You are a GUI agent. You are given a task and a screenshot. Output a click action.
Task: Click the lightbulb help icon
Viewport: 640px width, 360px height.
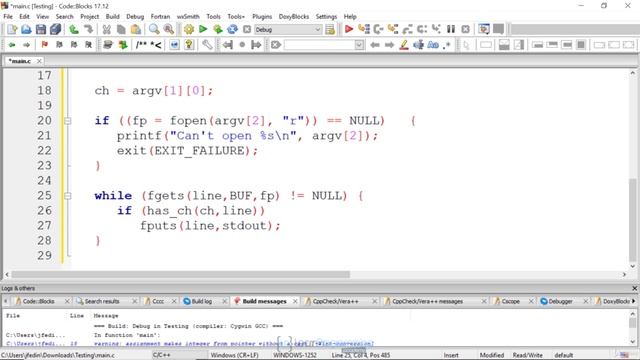click(189, 45)
